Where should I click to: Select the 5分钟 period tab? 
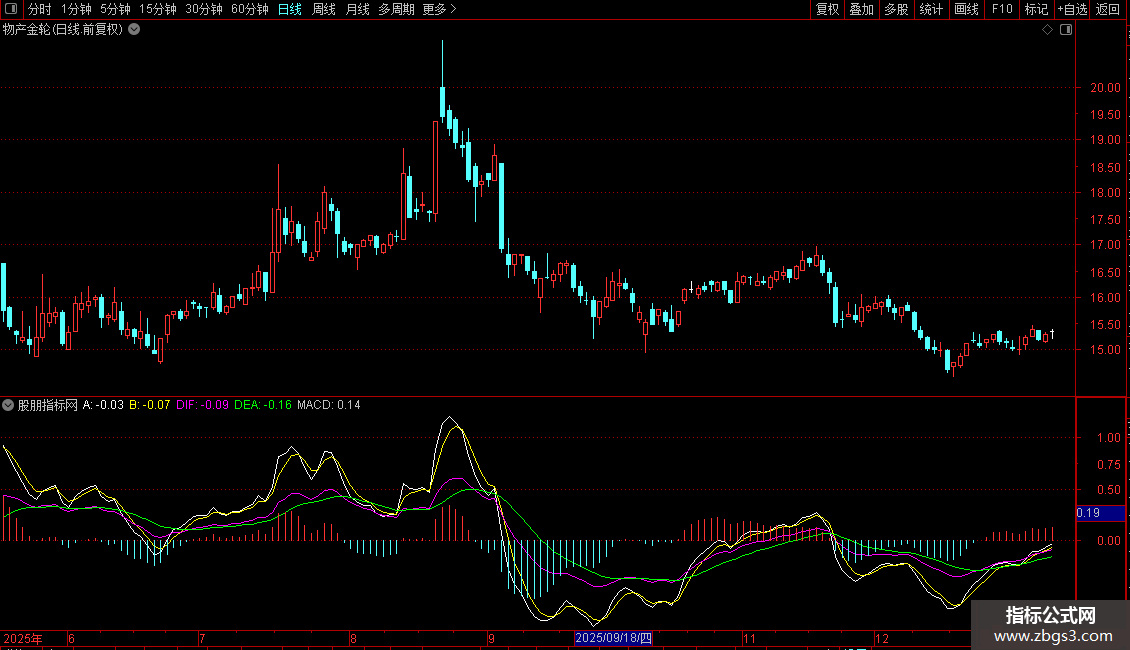click(x=114, y=9)
